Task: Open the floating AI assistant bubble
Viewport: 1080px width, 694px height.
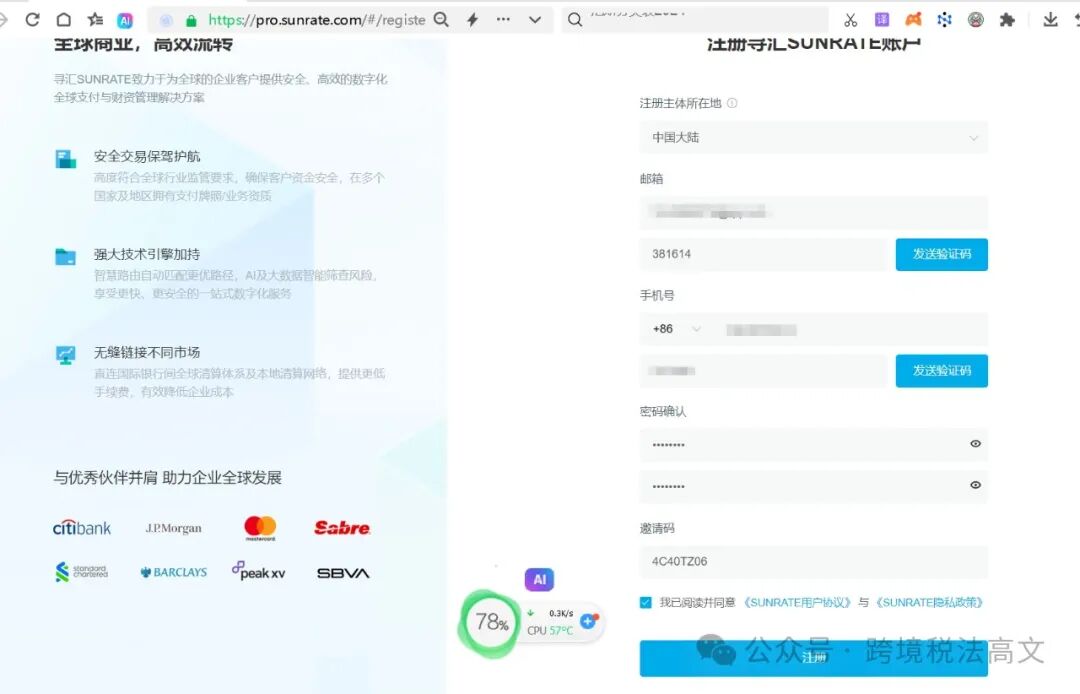Action: pos(539,579)
